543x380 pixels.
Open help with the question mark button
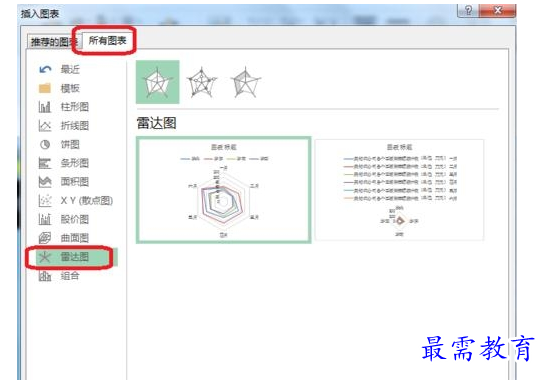[468, 11]
